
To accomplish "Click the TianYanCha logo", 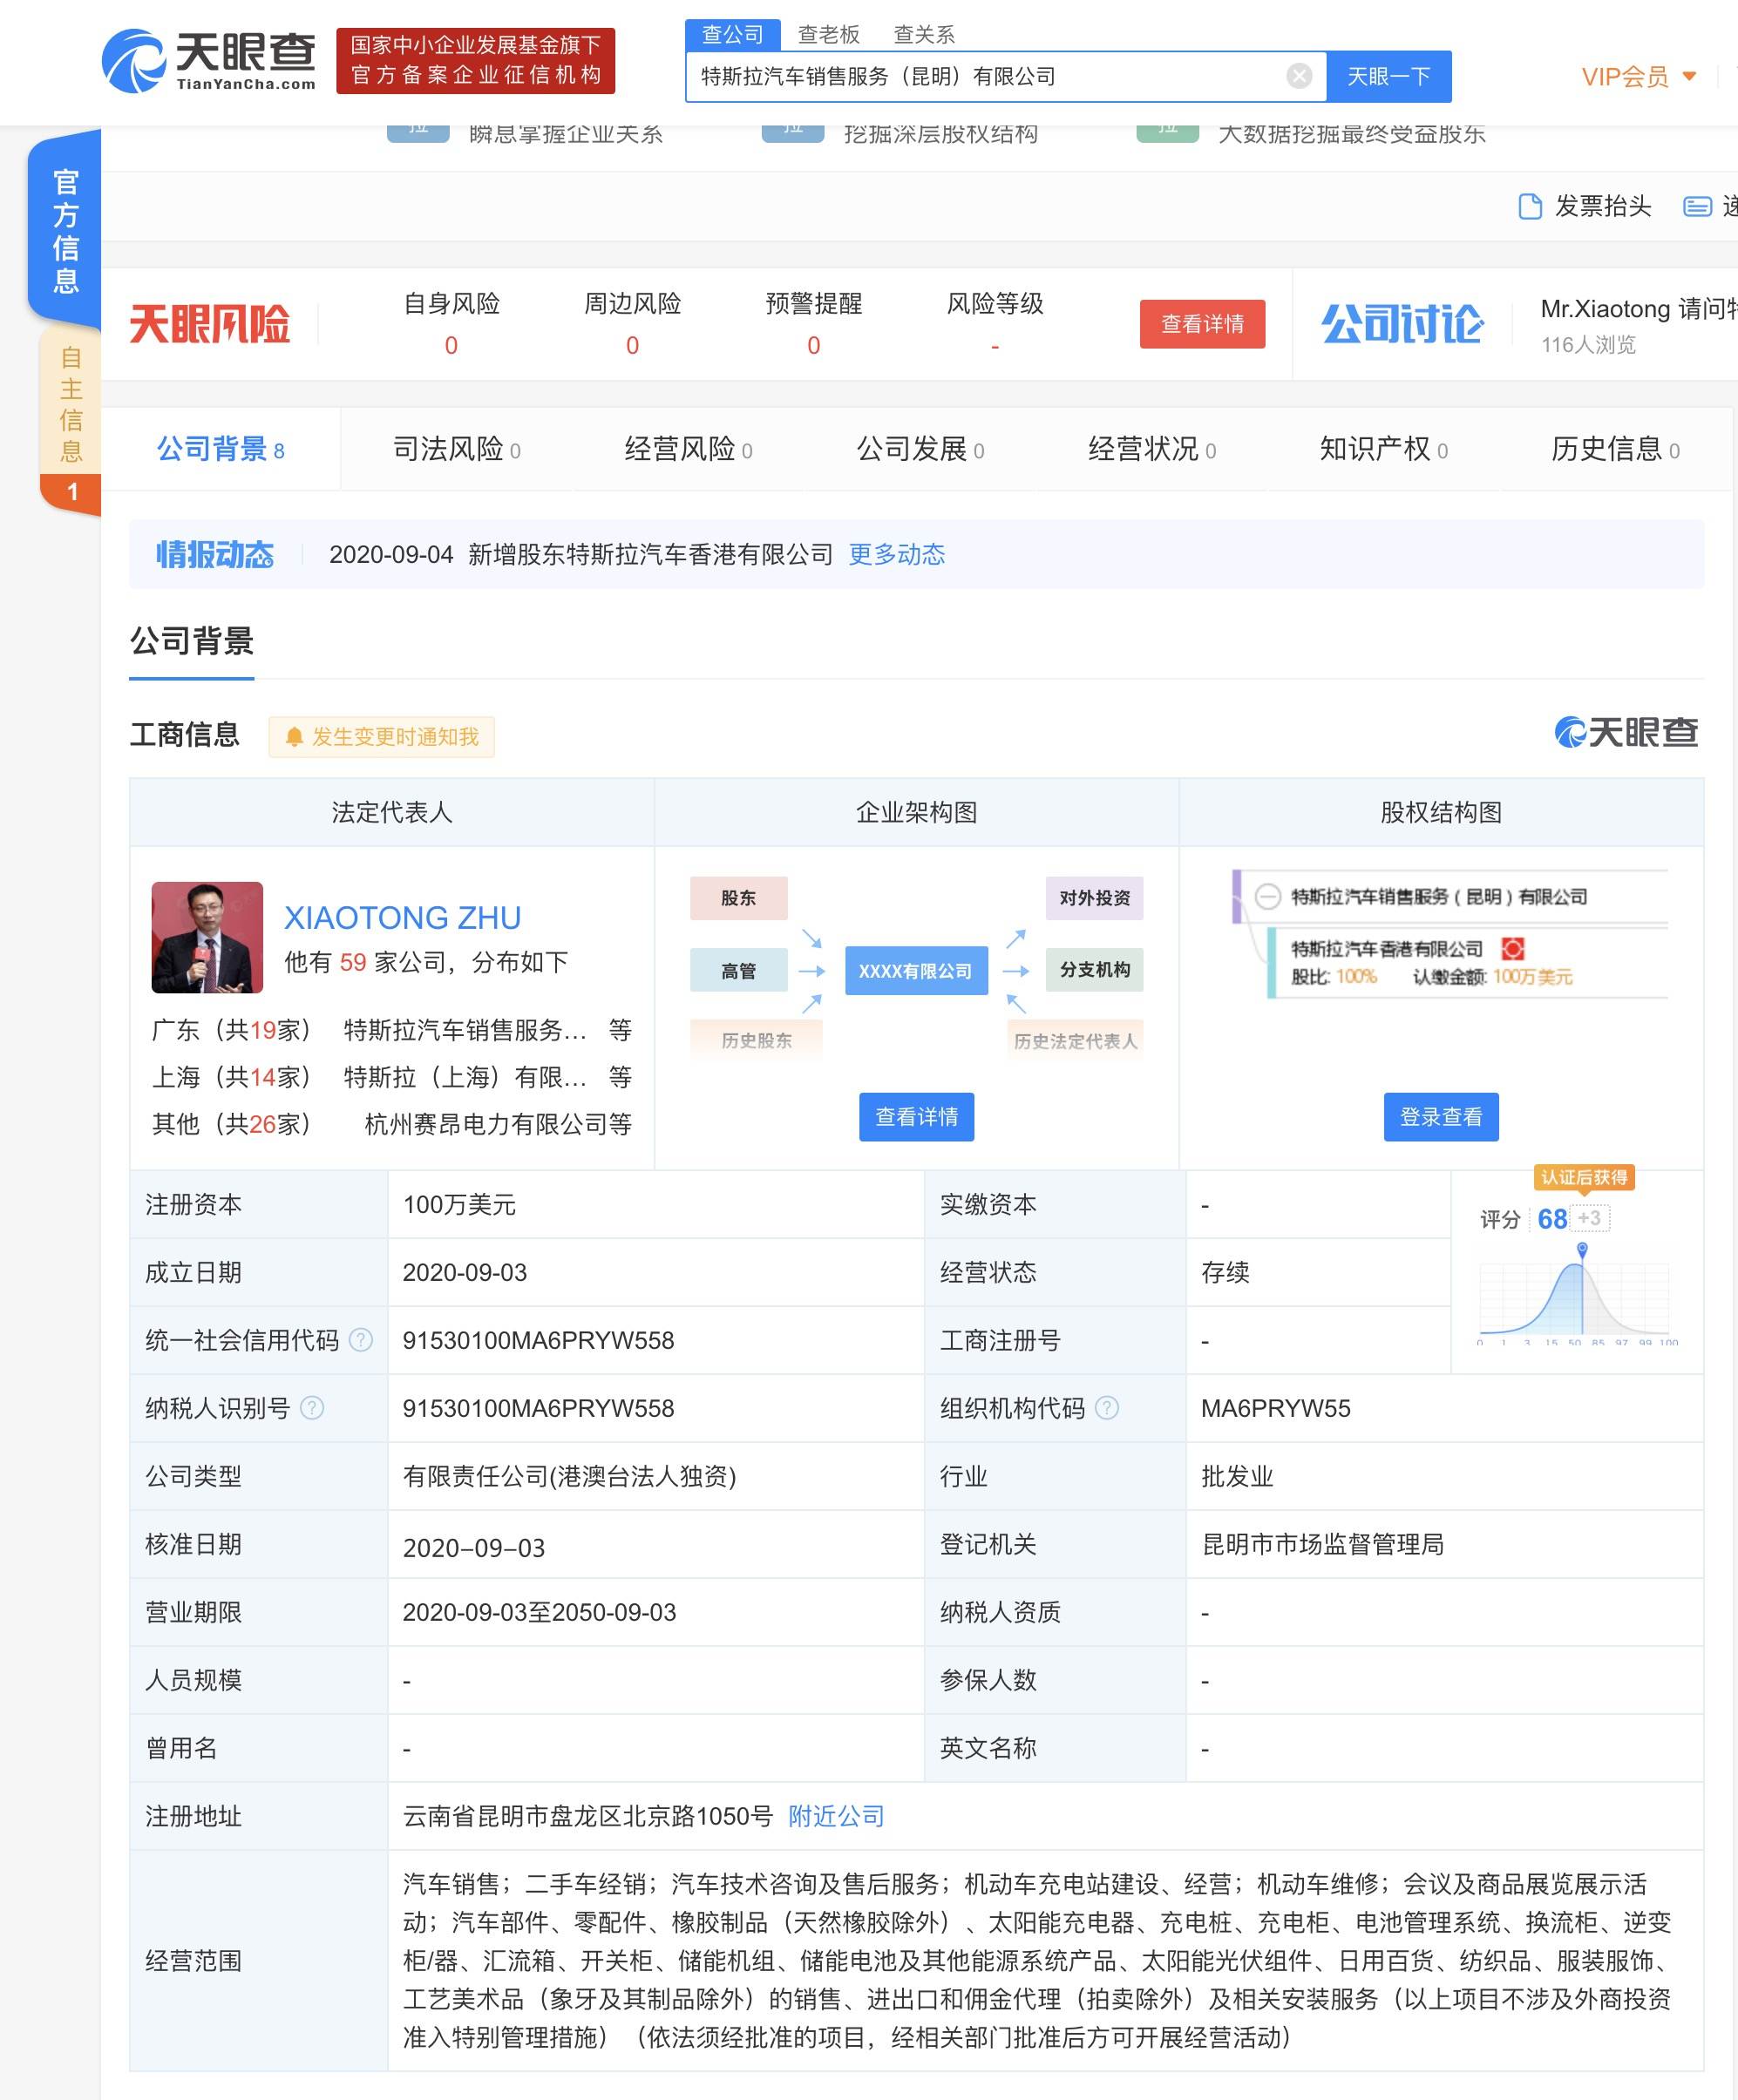I will pos(209,60).
